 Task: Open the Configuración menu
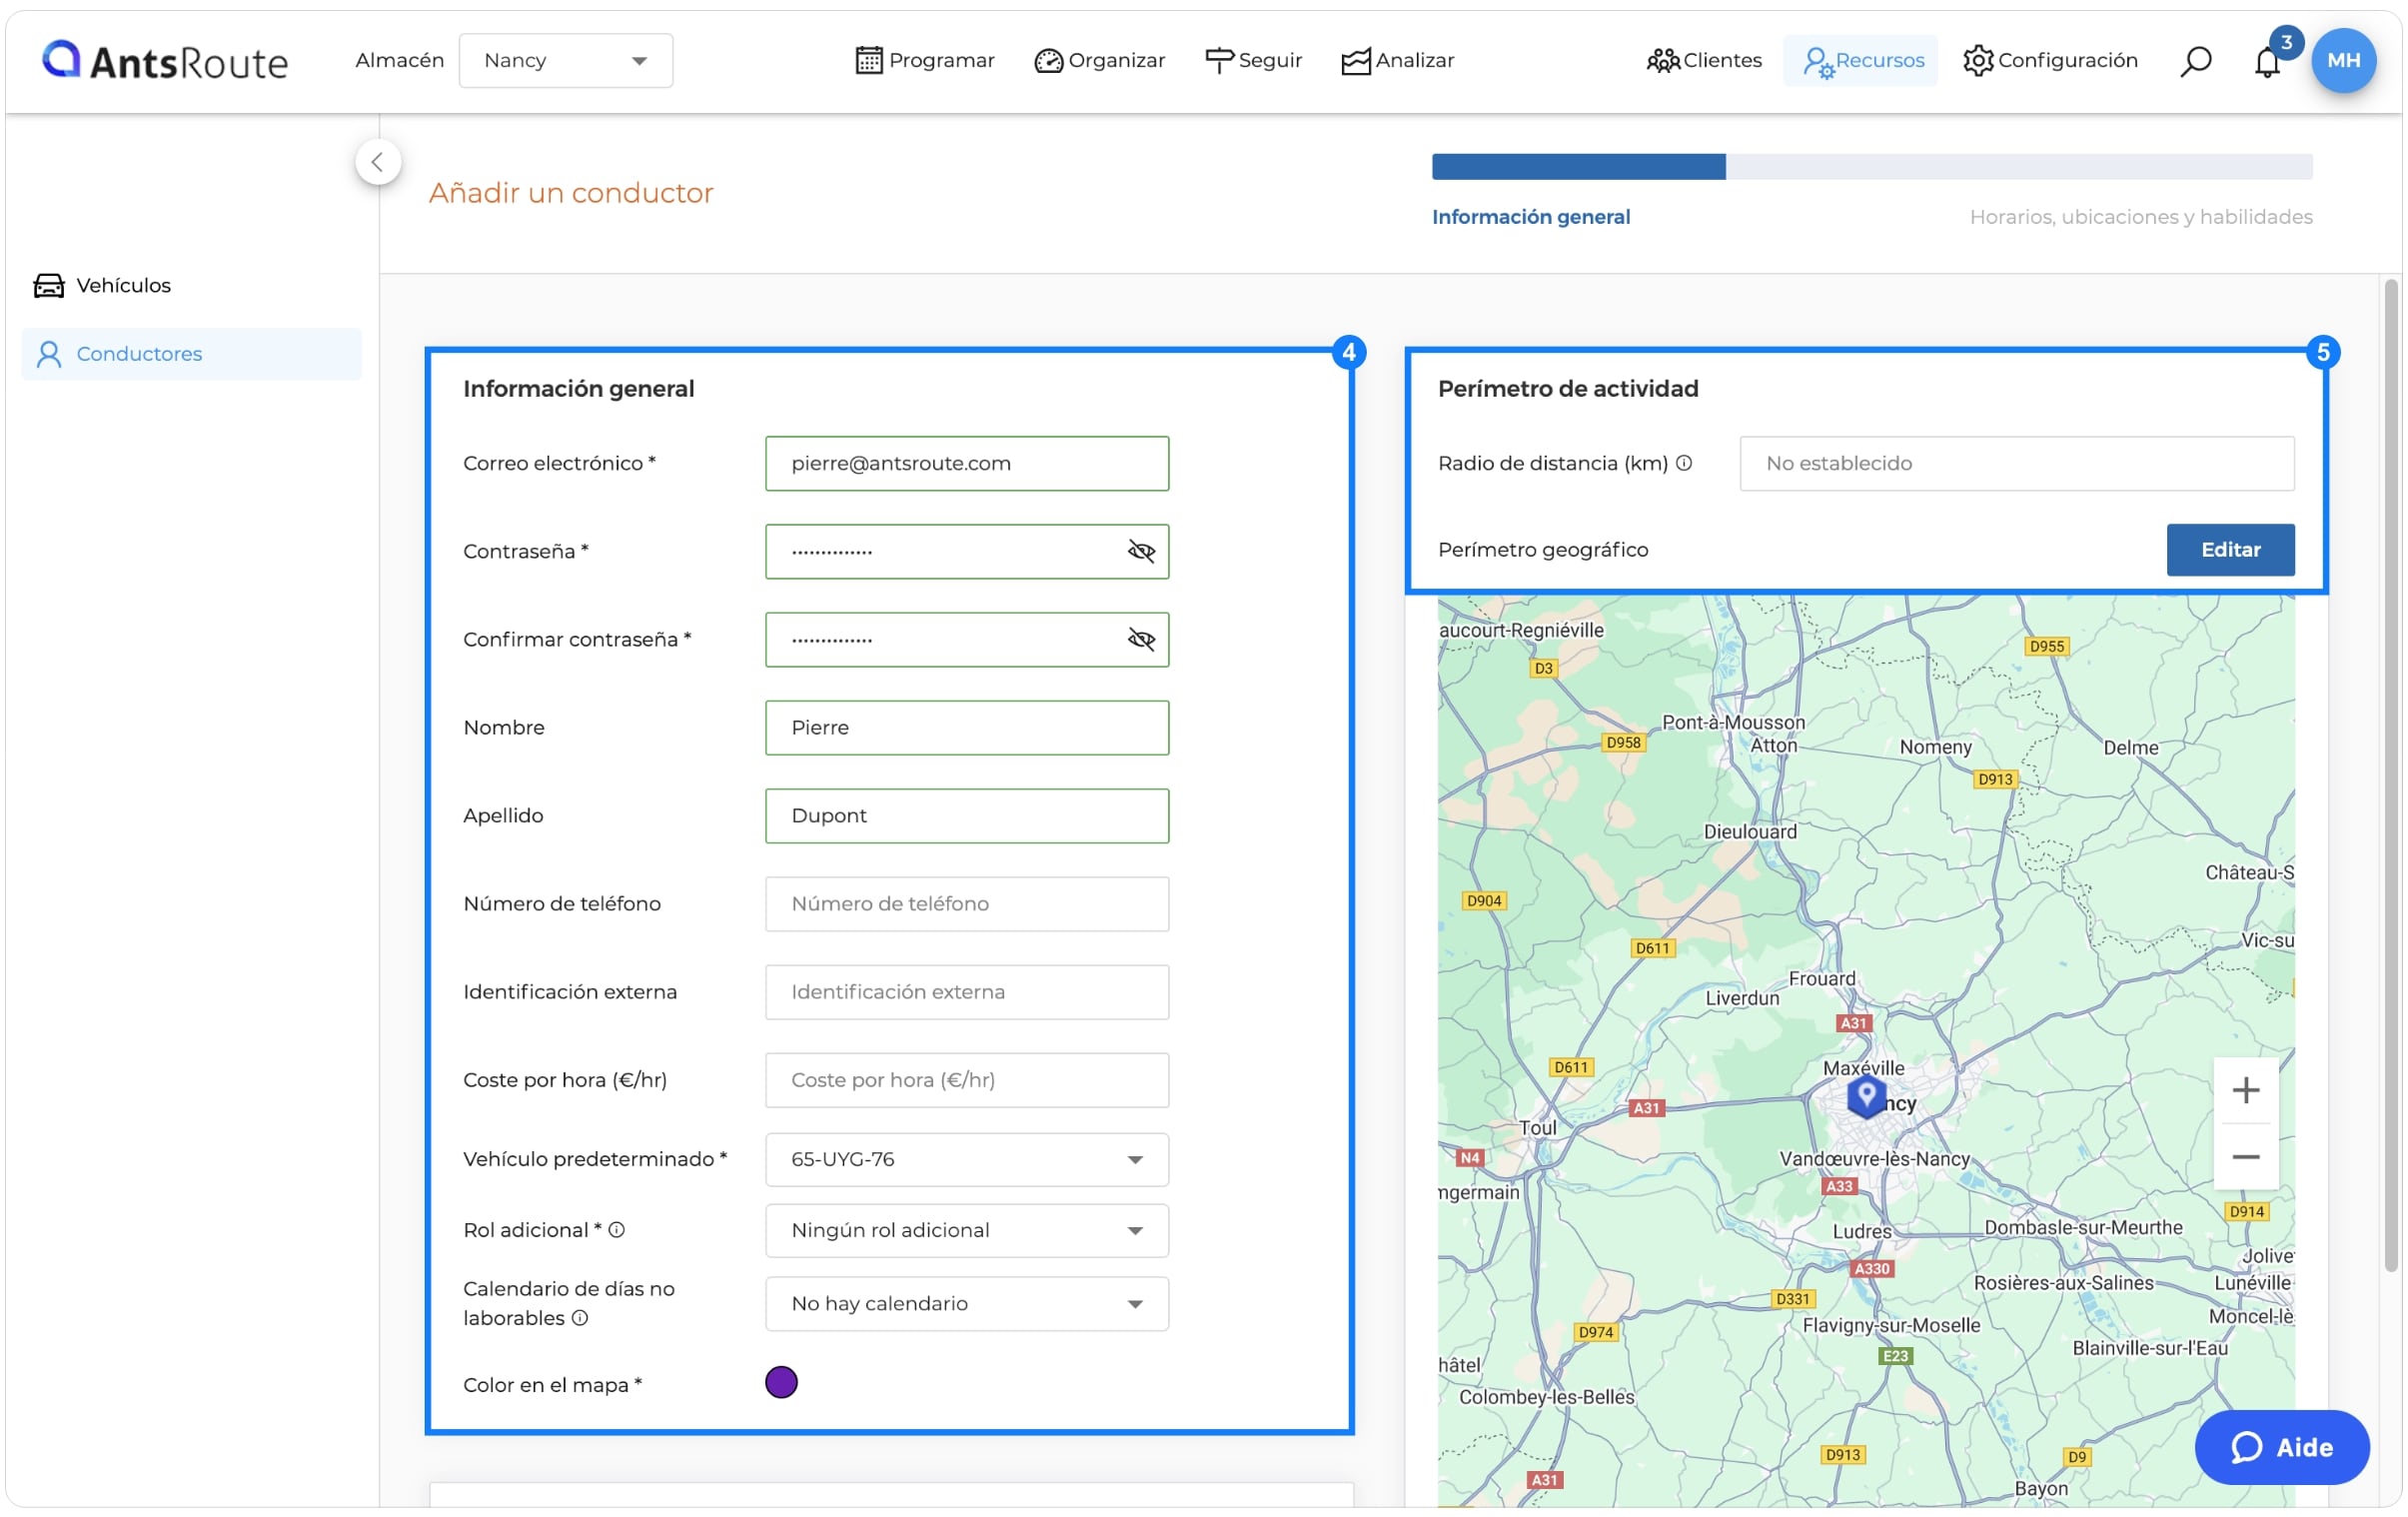tap(2050, 61)
